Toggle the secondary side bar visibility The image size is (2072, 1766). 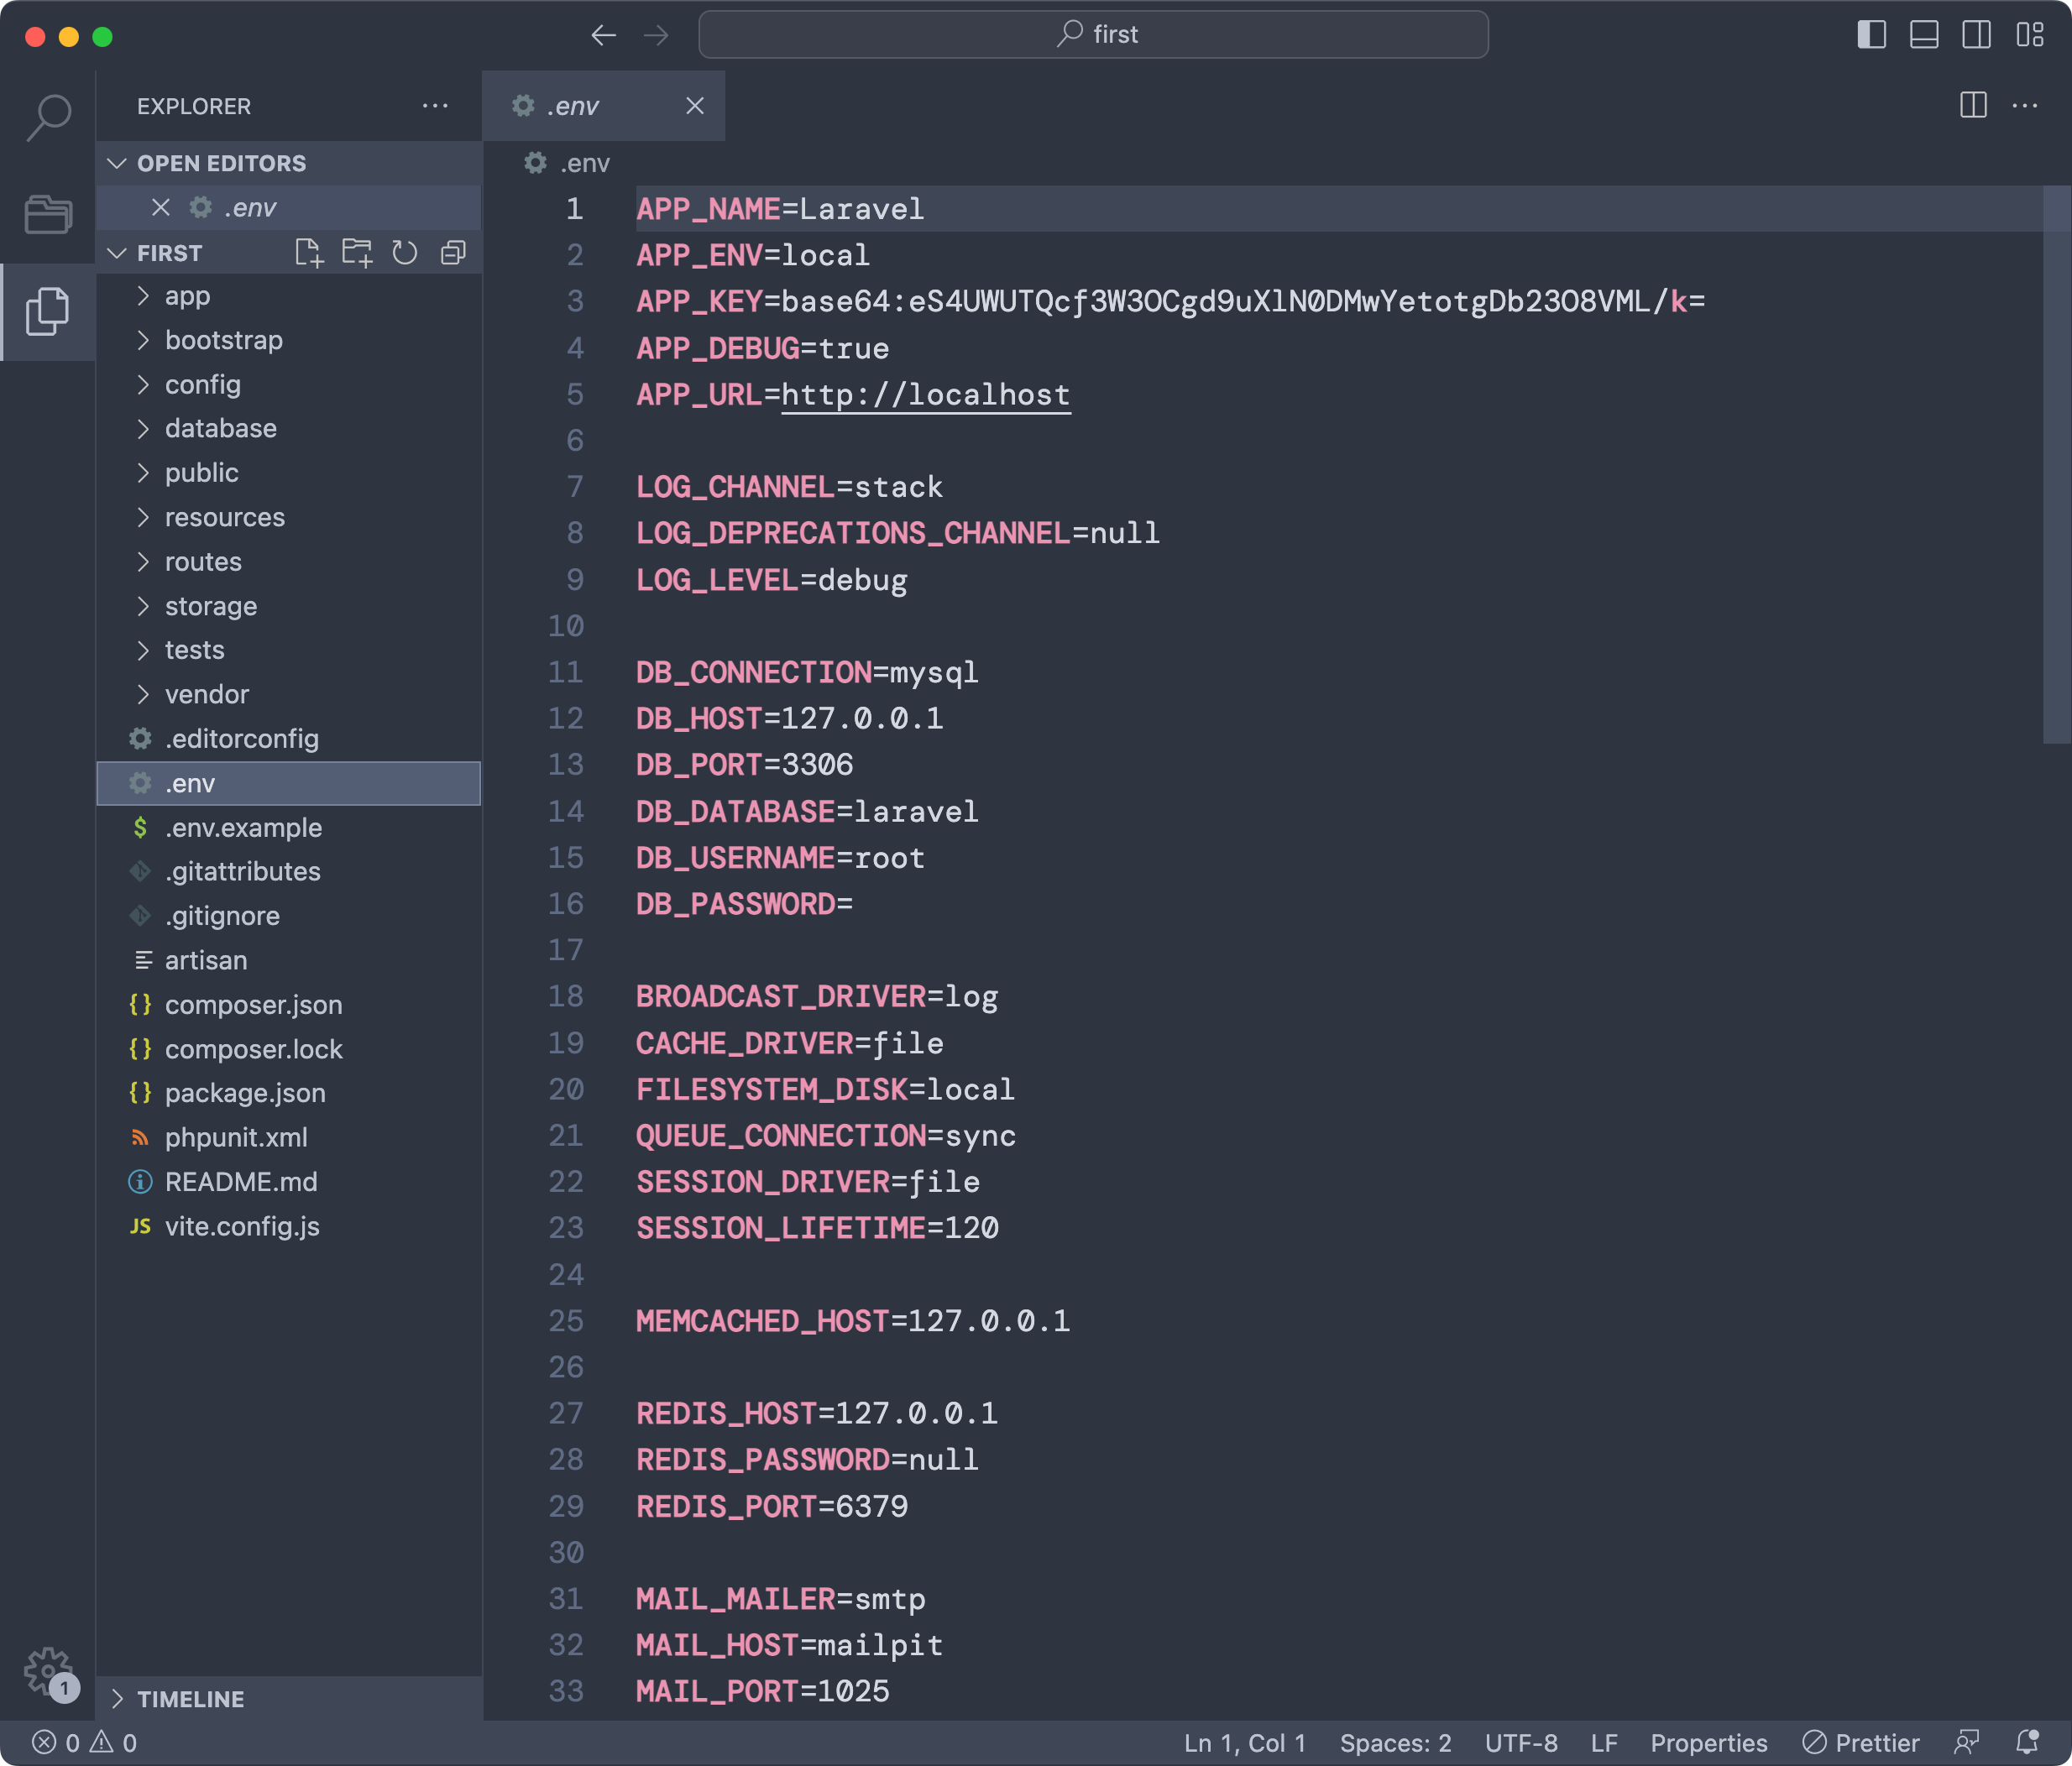click(1976, 35)
